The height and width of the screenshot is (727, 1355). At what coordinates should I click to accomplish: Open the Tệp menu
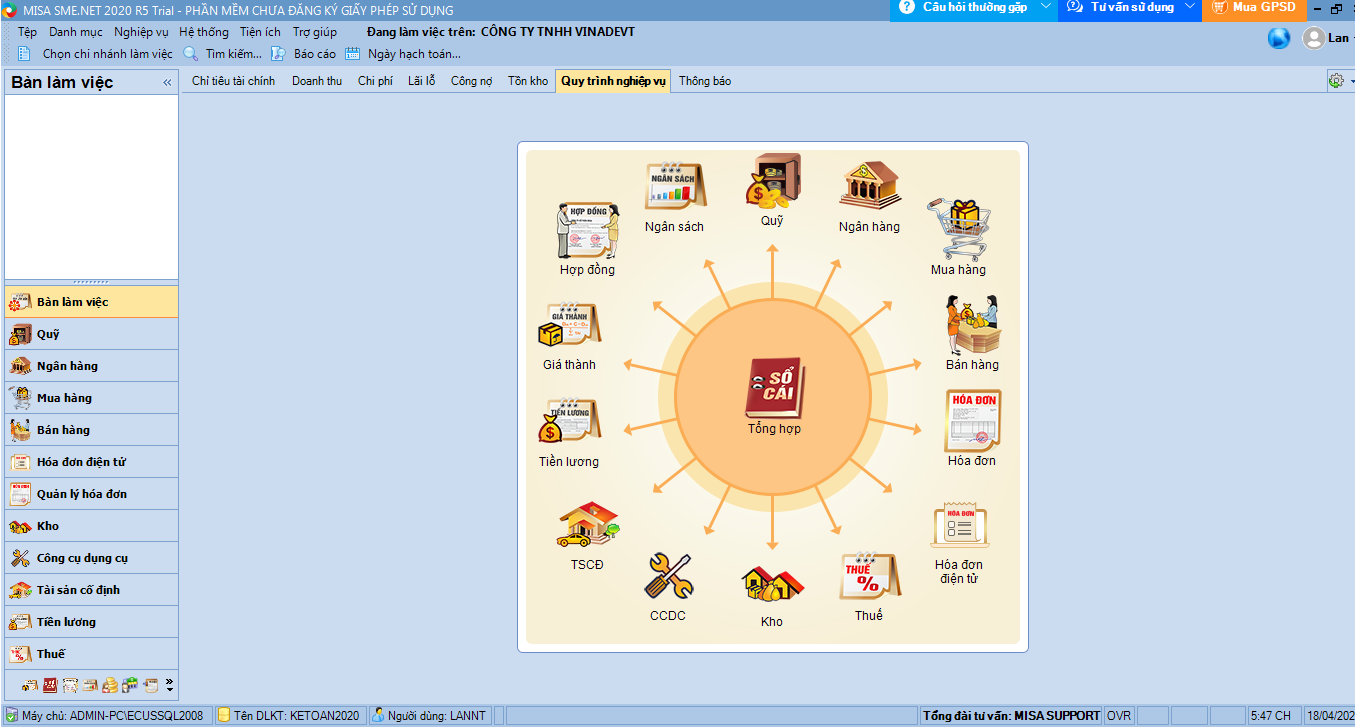point(27,32)
